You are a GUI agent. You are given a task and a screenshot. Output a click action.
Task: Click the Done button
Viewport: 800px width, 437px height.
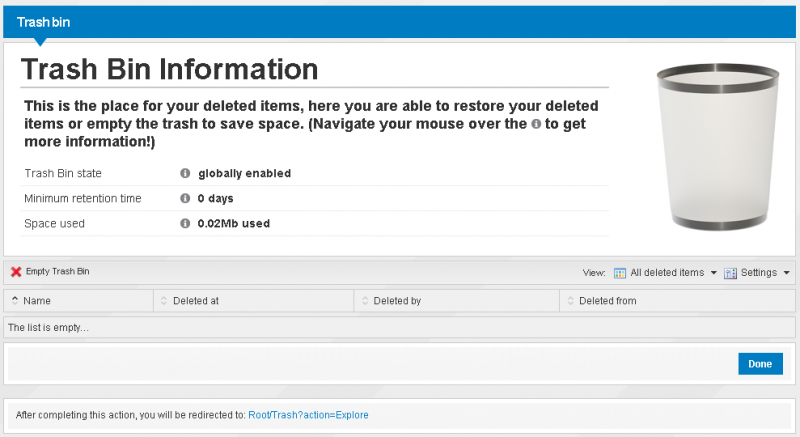pos(760,364)
